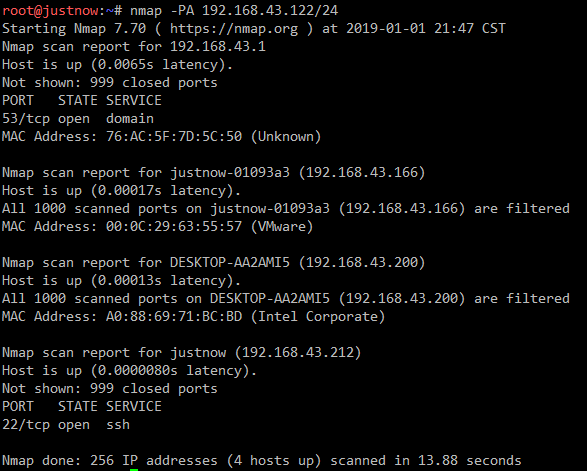Screen dimensions: 587x471
Task: Click the green terminal cursor at bottom
Action: [134, 470]
